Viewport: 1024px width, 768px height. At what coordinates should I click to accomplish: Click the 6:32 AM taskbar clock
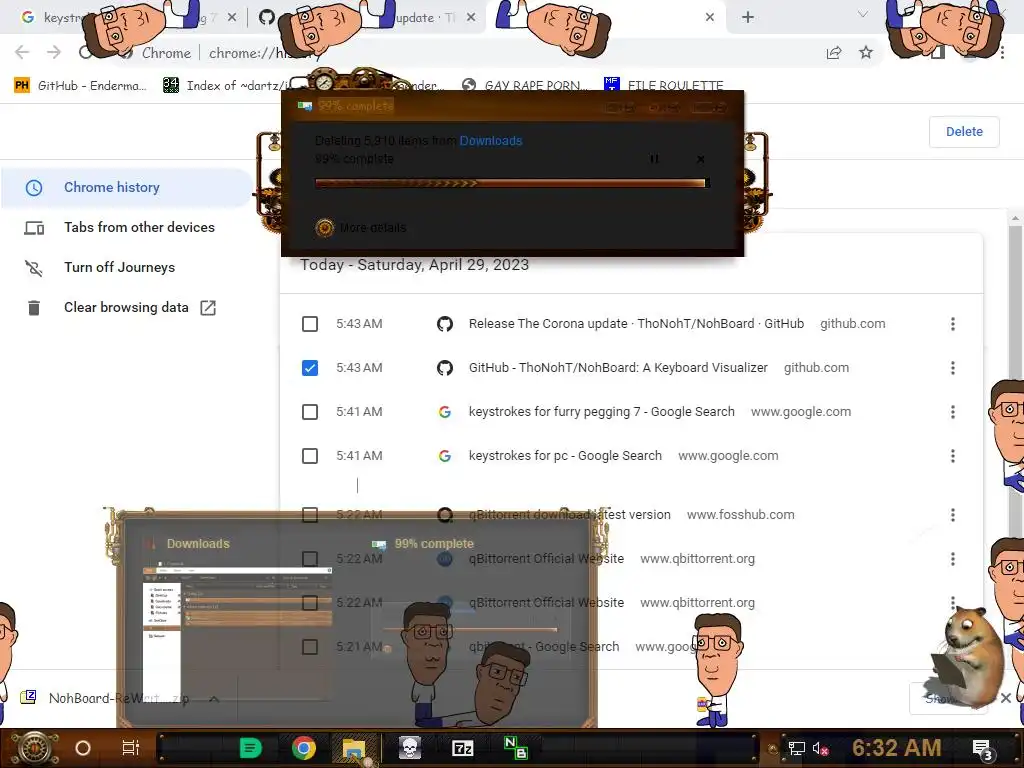tap(897, 748)
